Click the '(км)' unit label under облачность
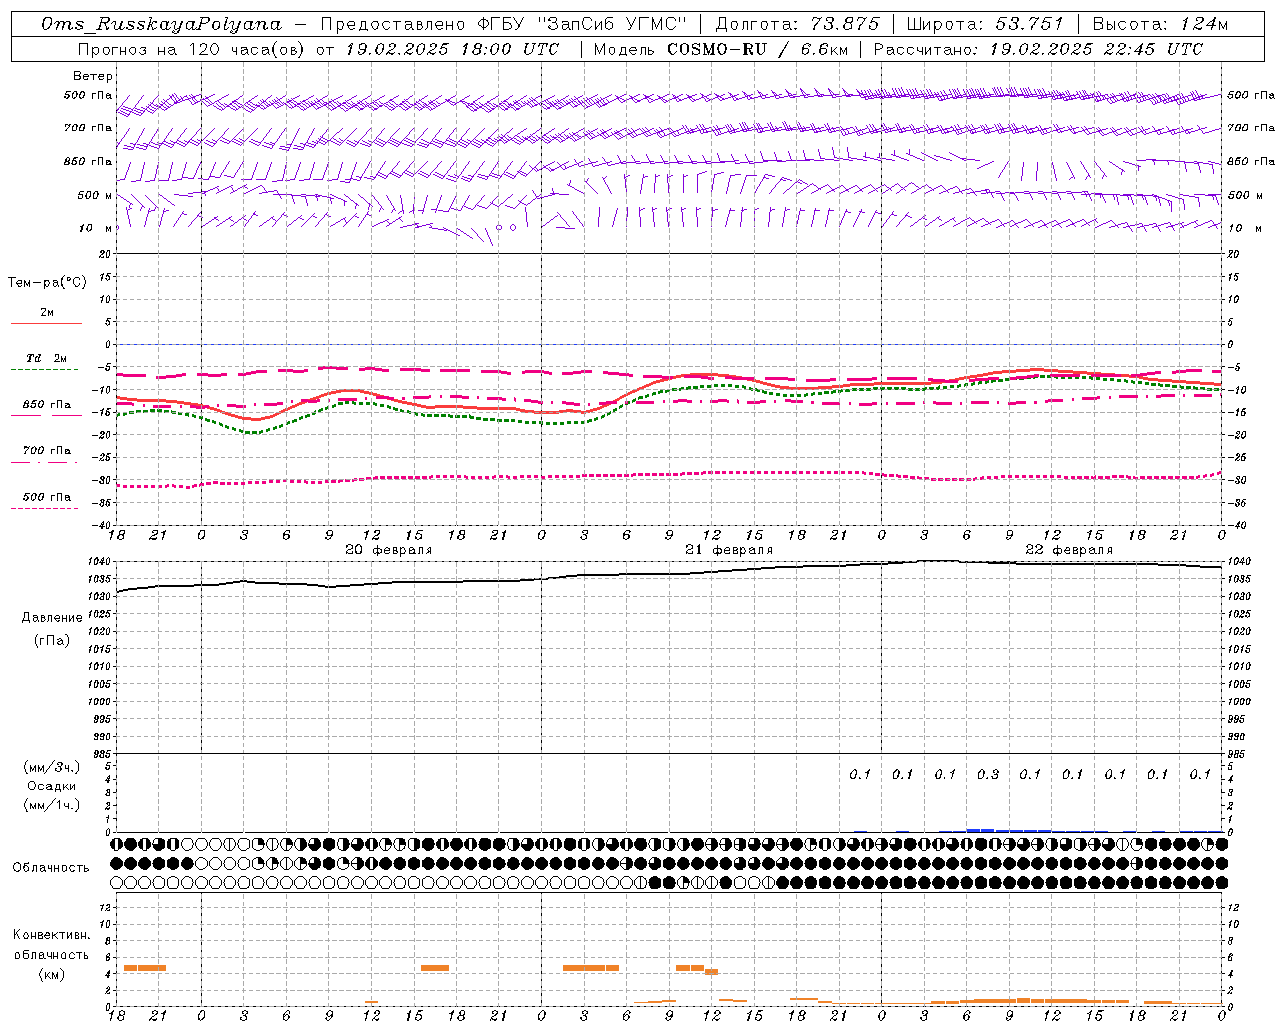 (51, 974)
